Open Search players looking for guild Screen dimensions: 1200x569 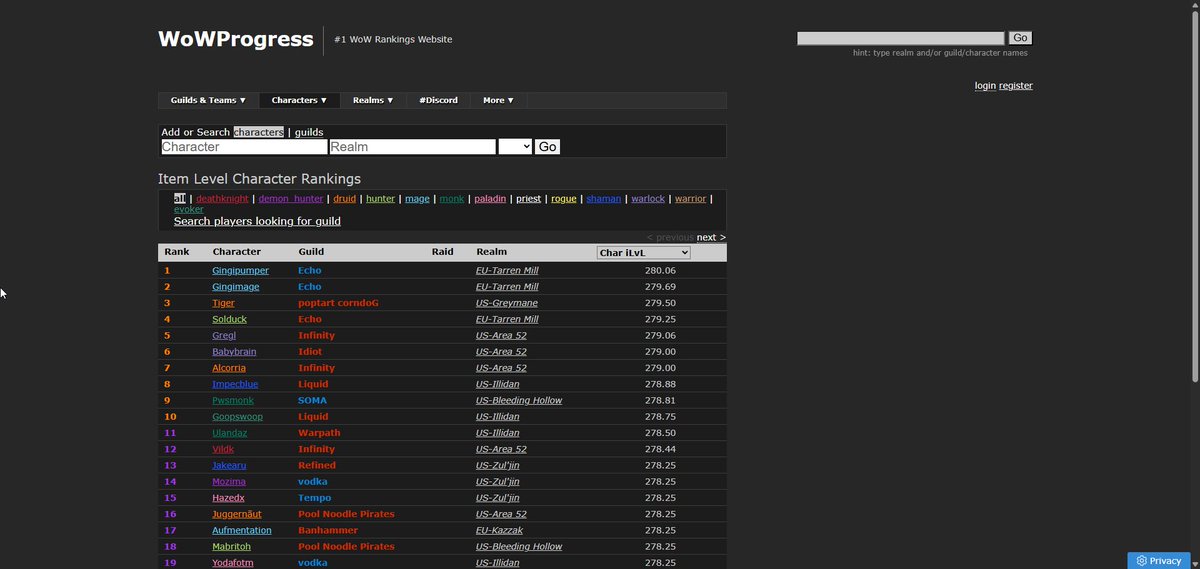point(257,221)
